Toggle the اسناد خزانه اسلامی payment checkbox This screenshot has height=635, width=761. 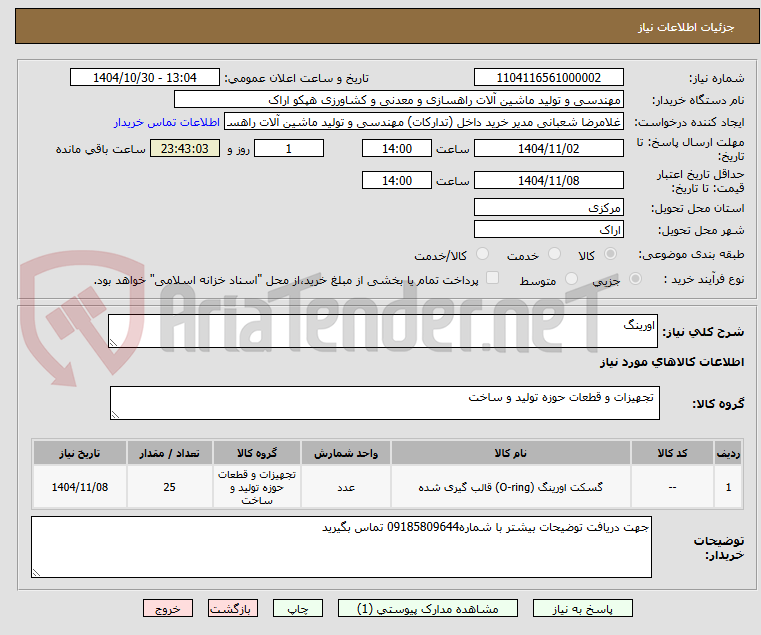(x=492, y=278)
